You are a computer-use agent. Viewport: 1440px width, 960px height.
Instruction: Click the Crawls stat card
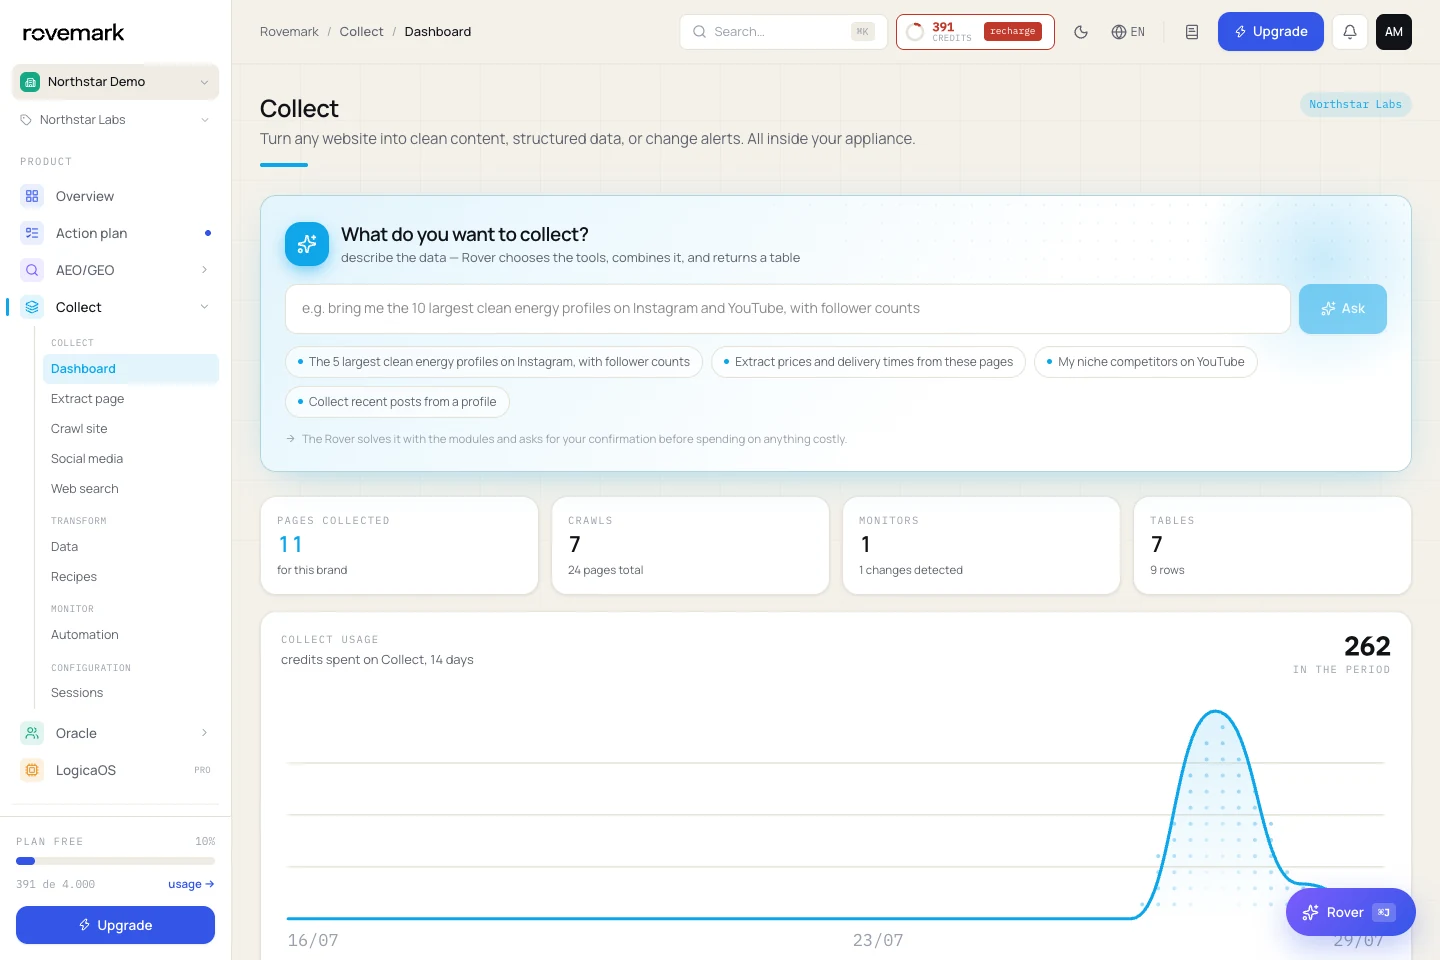[x=690, y=546]
